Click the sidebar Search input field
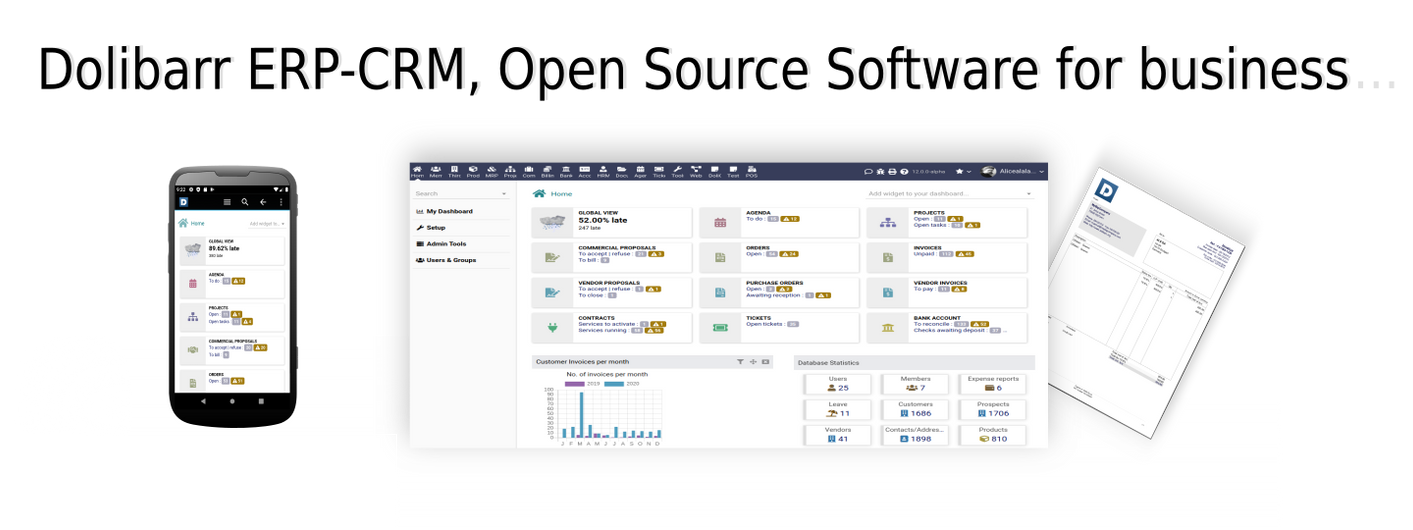 click(x=459, y=194)
